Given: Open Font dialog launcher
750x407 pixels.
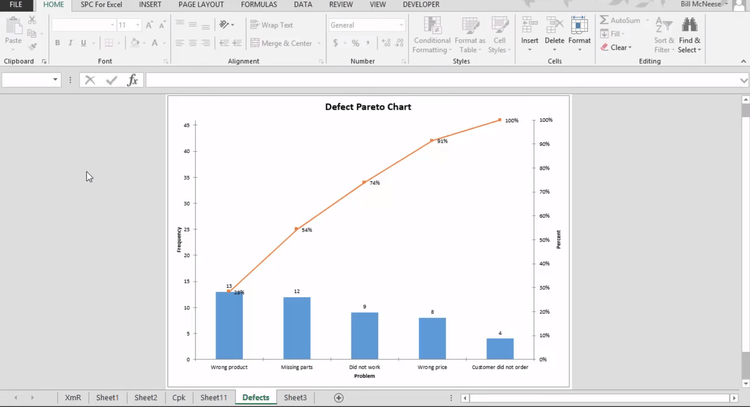Looking at the screenshot, I should pyautogui.click(x=165, y=62).
